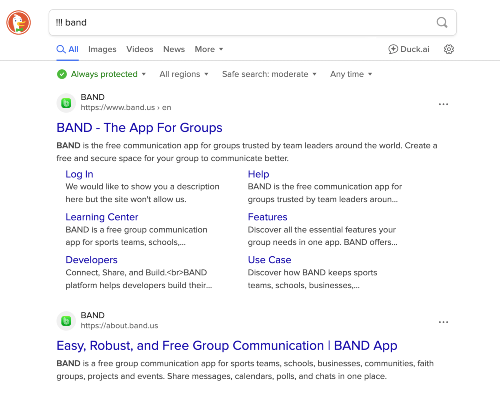Expand the More search categories menu

(x=209, y=49)
